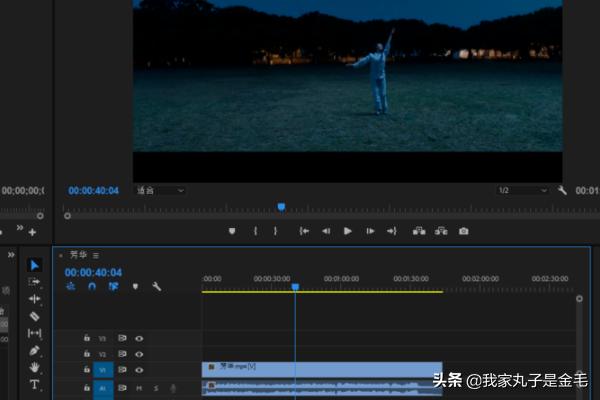Toggle visibility eye for track V3
The image size is (600, 400).
point(139,339)
